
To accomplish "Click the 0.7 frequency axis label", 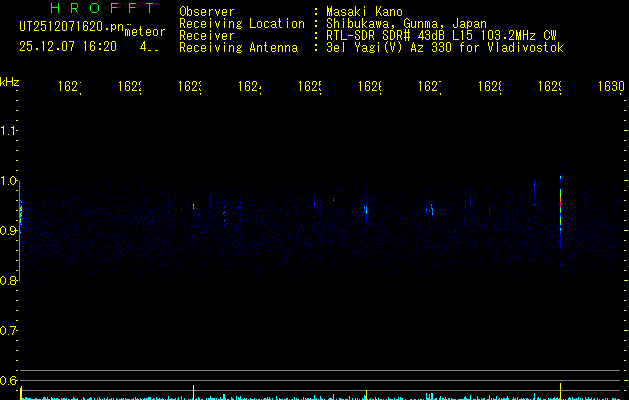I will click(x=8, y=331).
